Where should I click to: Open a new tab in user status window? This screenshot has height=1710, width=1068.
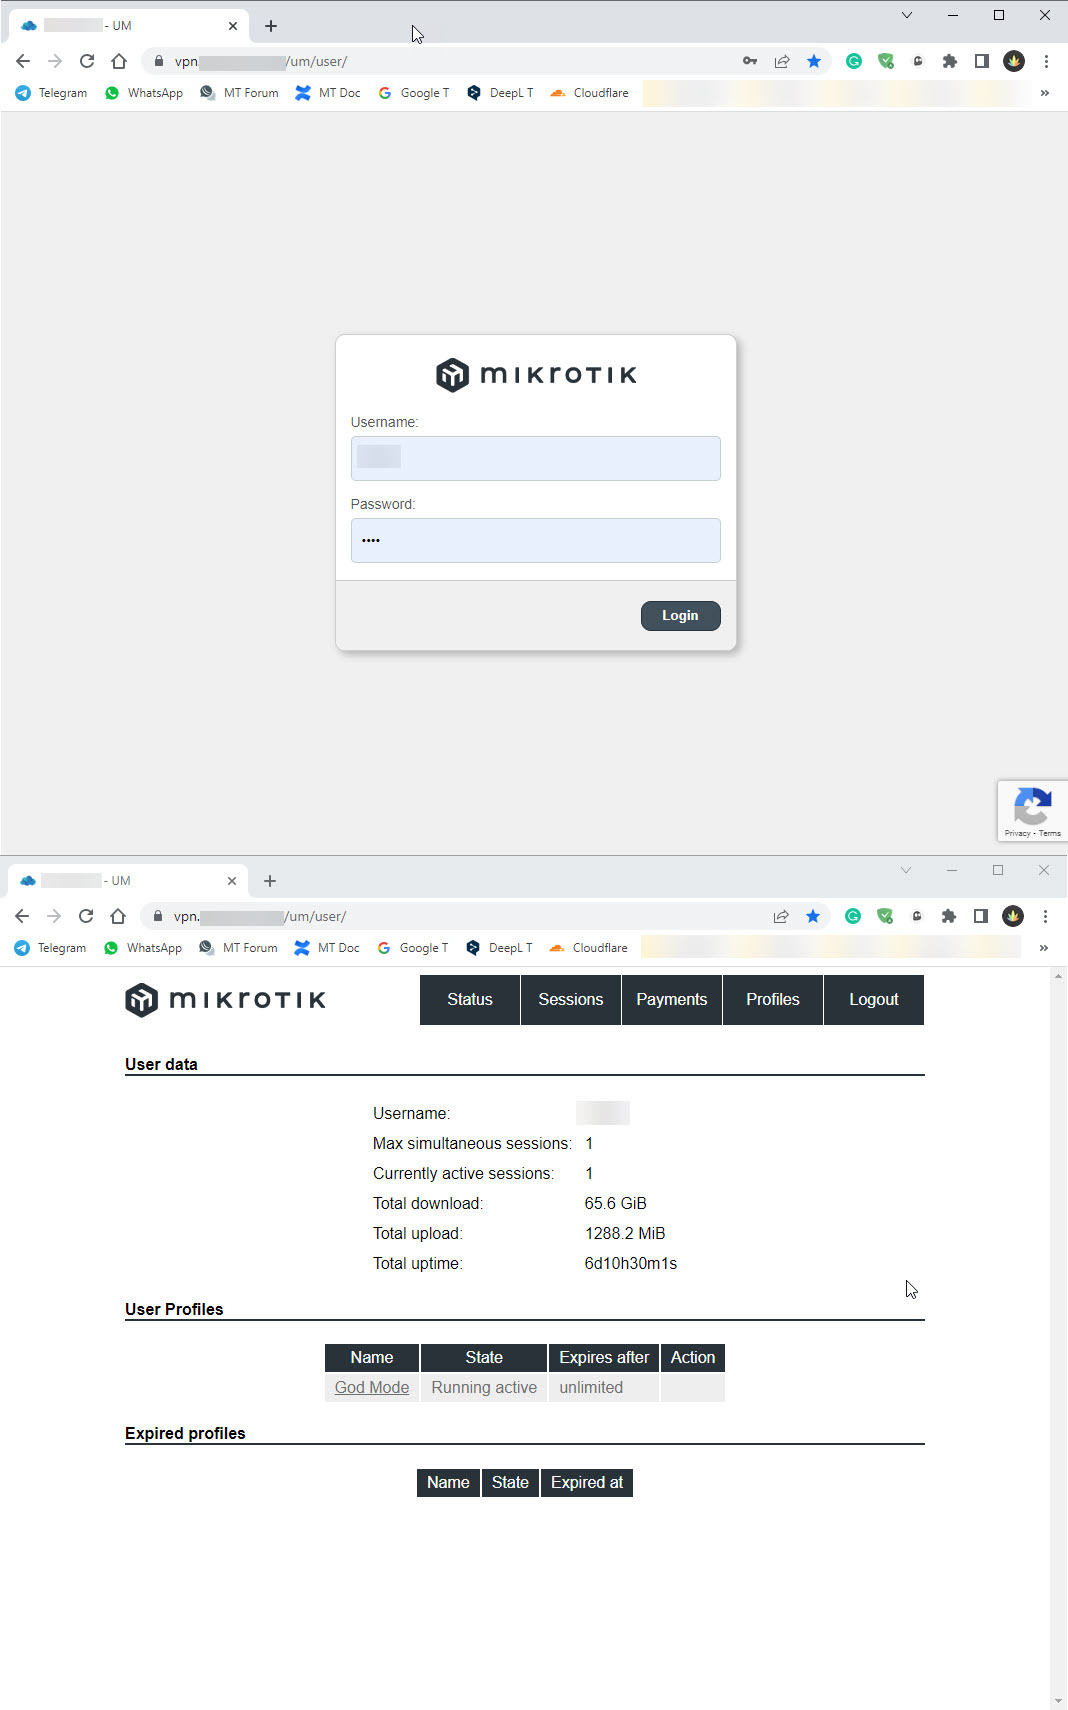click(x=270, y=881)
